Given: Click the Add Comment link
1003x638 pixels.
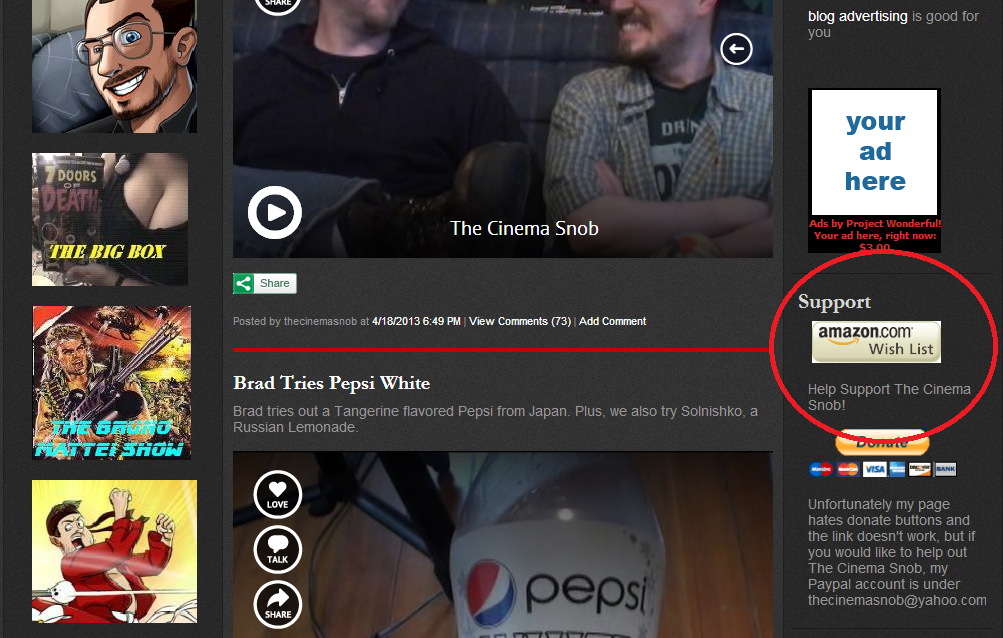Looking at the screenshot, I should pos(612,321).
